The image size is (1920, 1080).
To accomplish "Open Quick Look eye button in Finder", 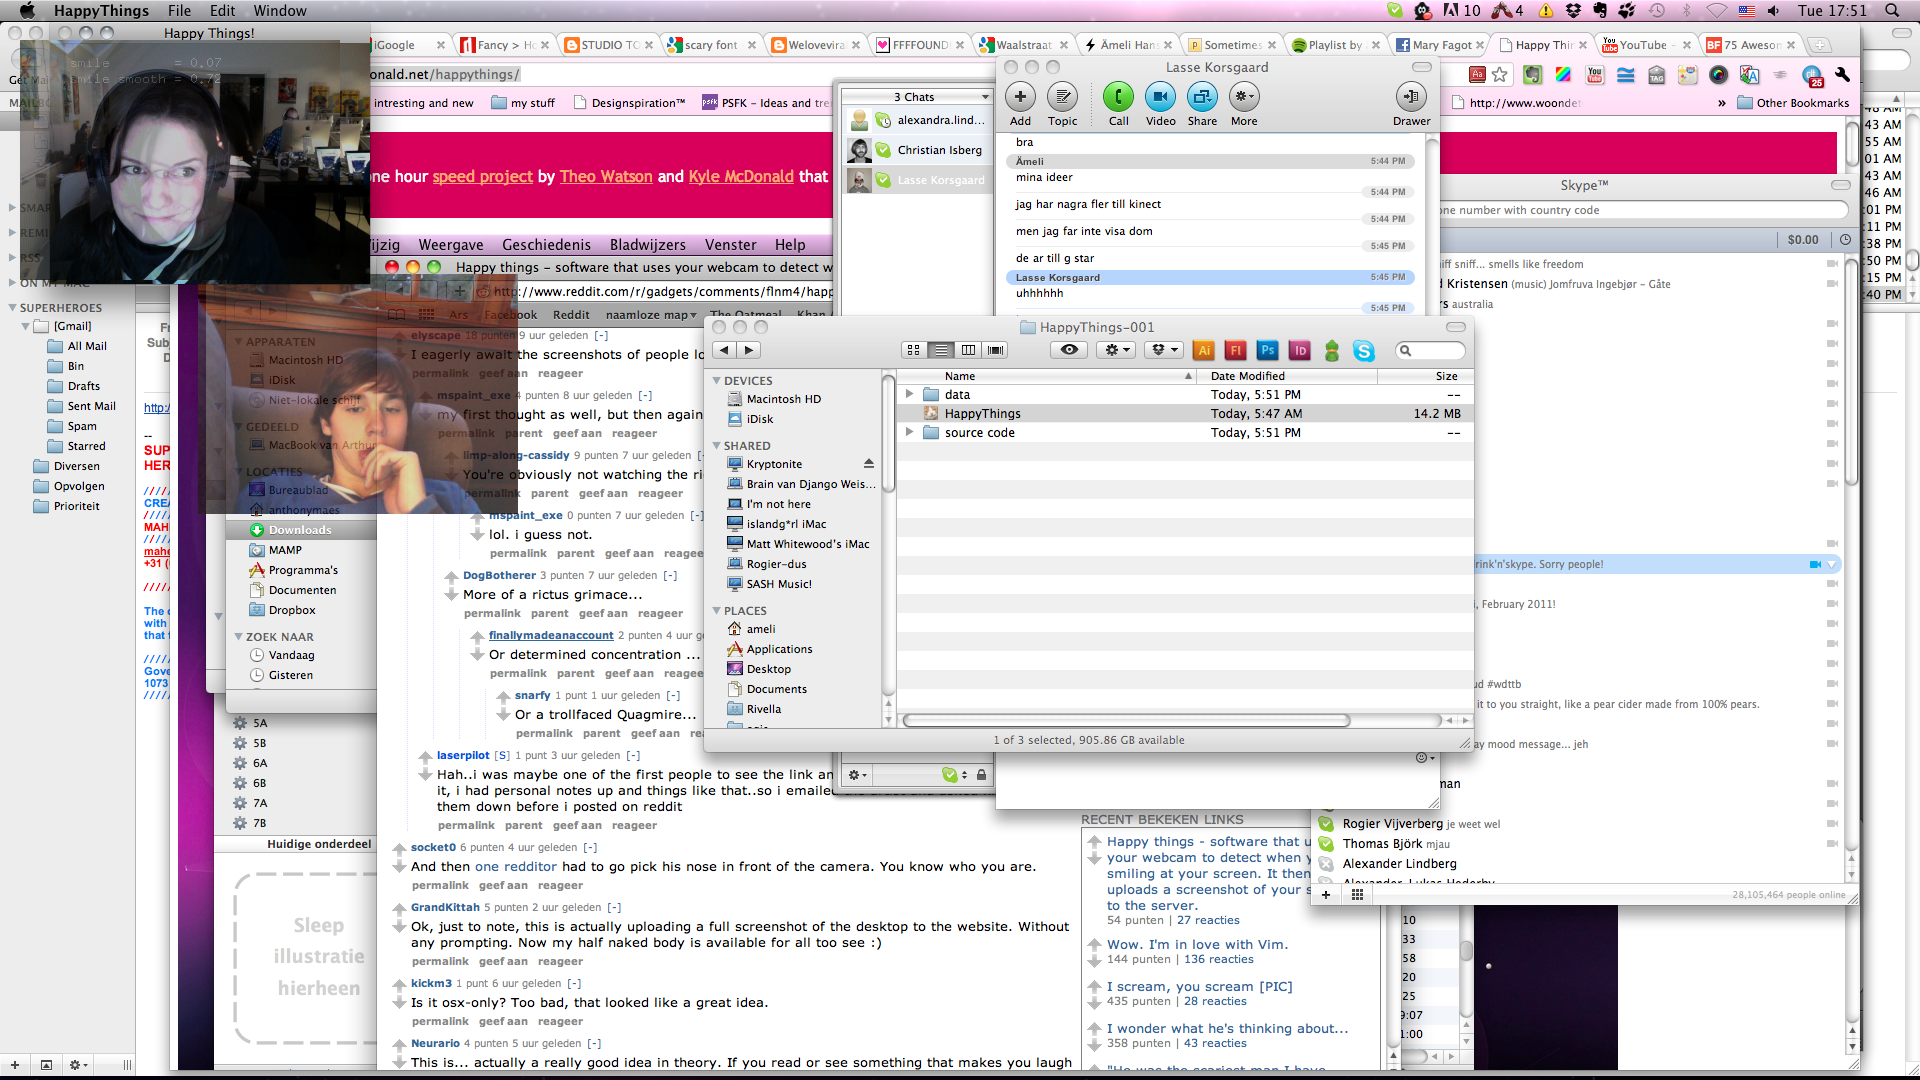I will [1069, 350].
